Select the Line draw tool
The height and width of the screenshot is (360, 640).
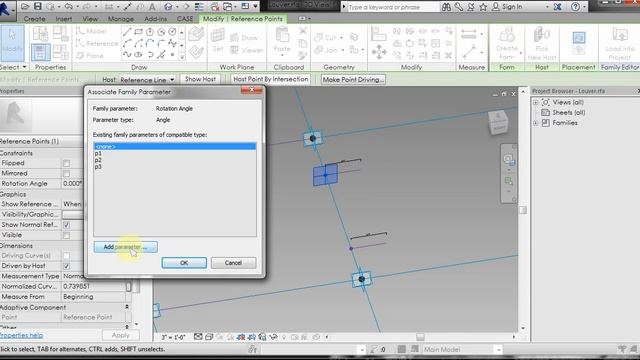click(127, 32)
